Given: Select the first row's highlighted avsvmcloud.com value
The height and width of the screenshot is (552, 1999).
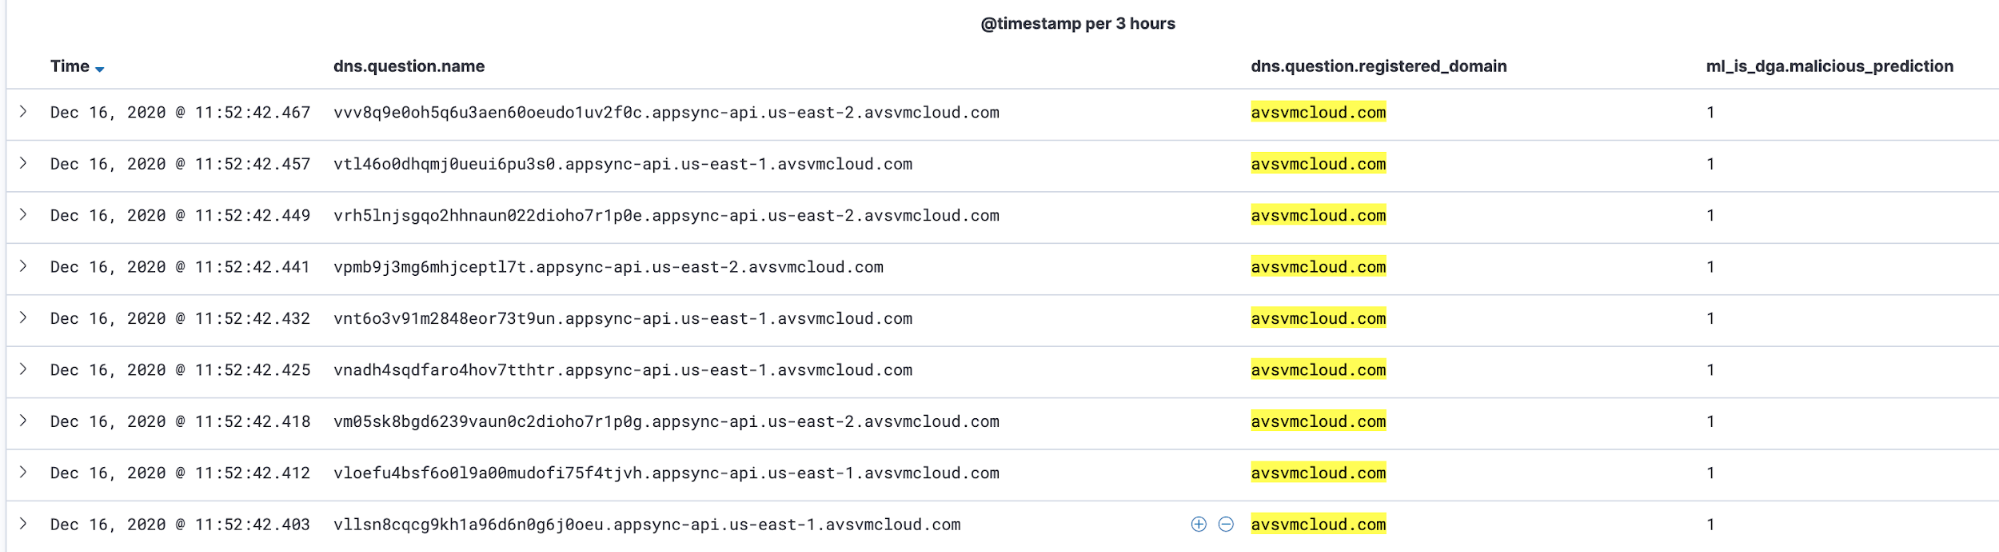Looking at the screenshot, I should pos(1318,112).
